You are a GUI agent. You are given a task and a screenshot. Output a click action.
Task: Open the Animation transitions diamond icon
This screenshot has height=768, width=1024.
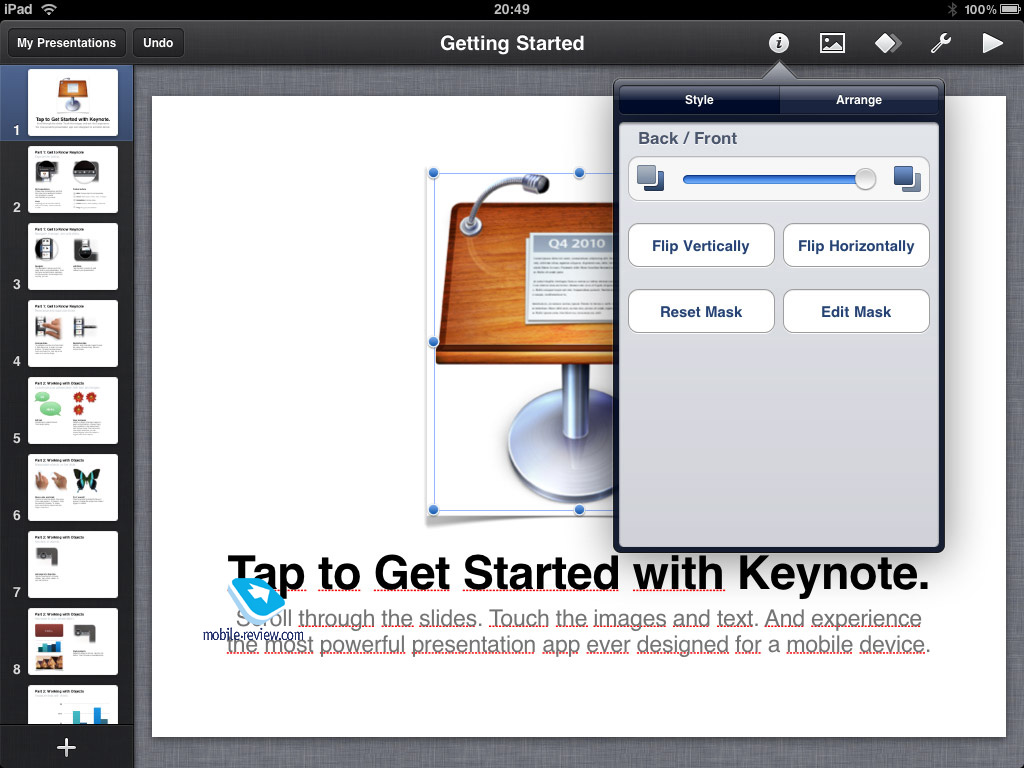coord(888,43)
